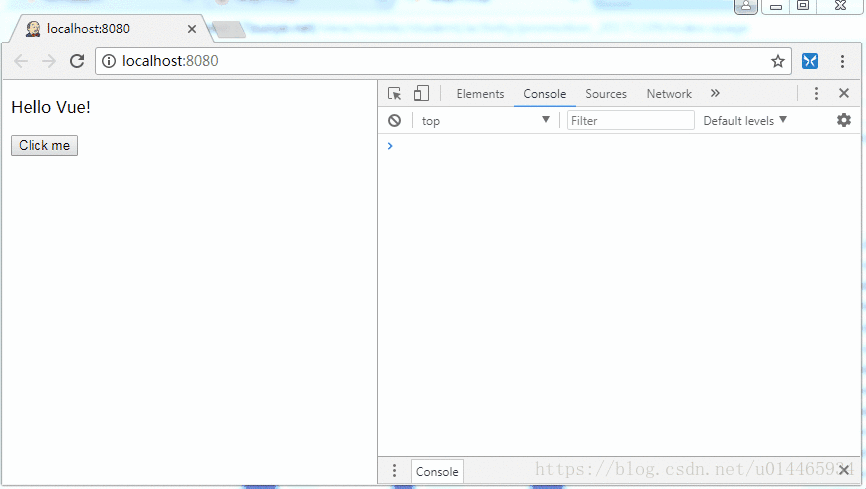Reload the localhost:8080 page
Viewport: 866px width, 489px height.
(77, 61)
